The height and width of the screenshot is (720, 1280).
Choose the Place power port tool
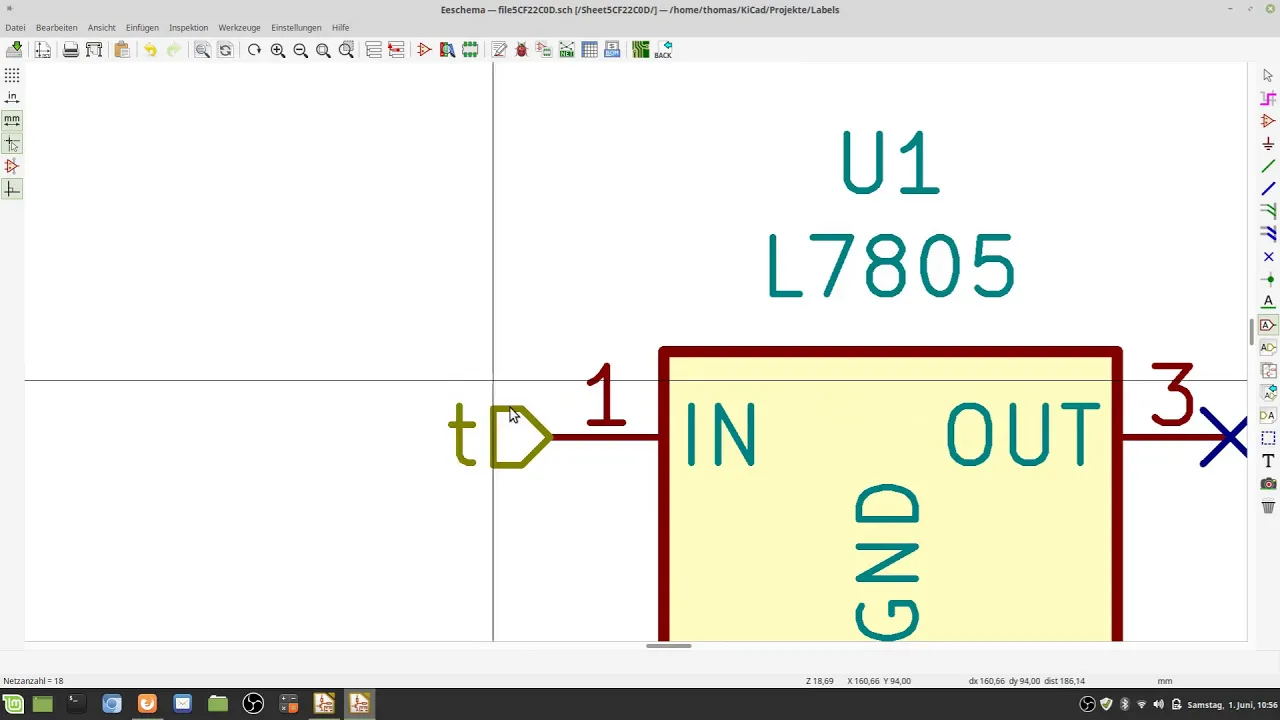1268,144
